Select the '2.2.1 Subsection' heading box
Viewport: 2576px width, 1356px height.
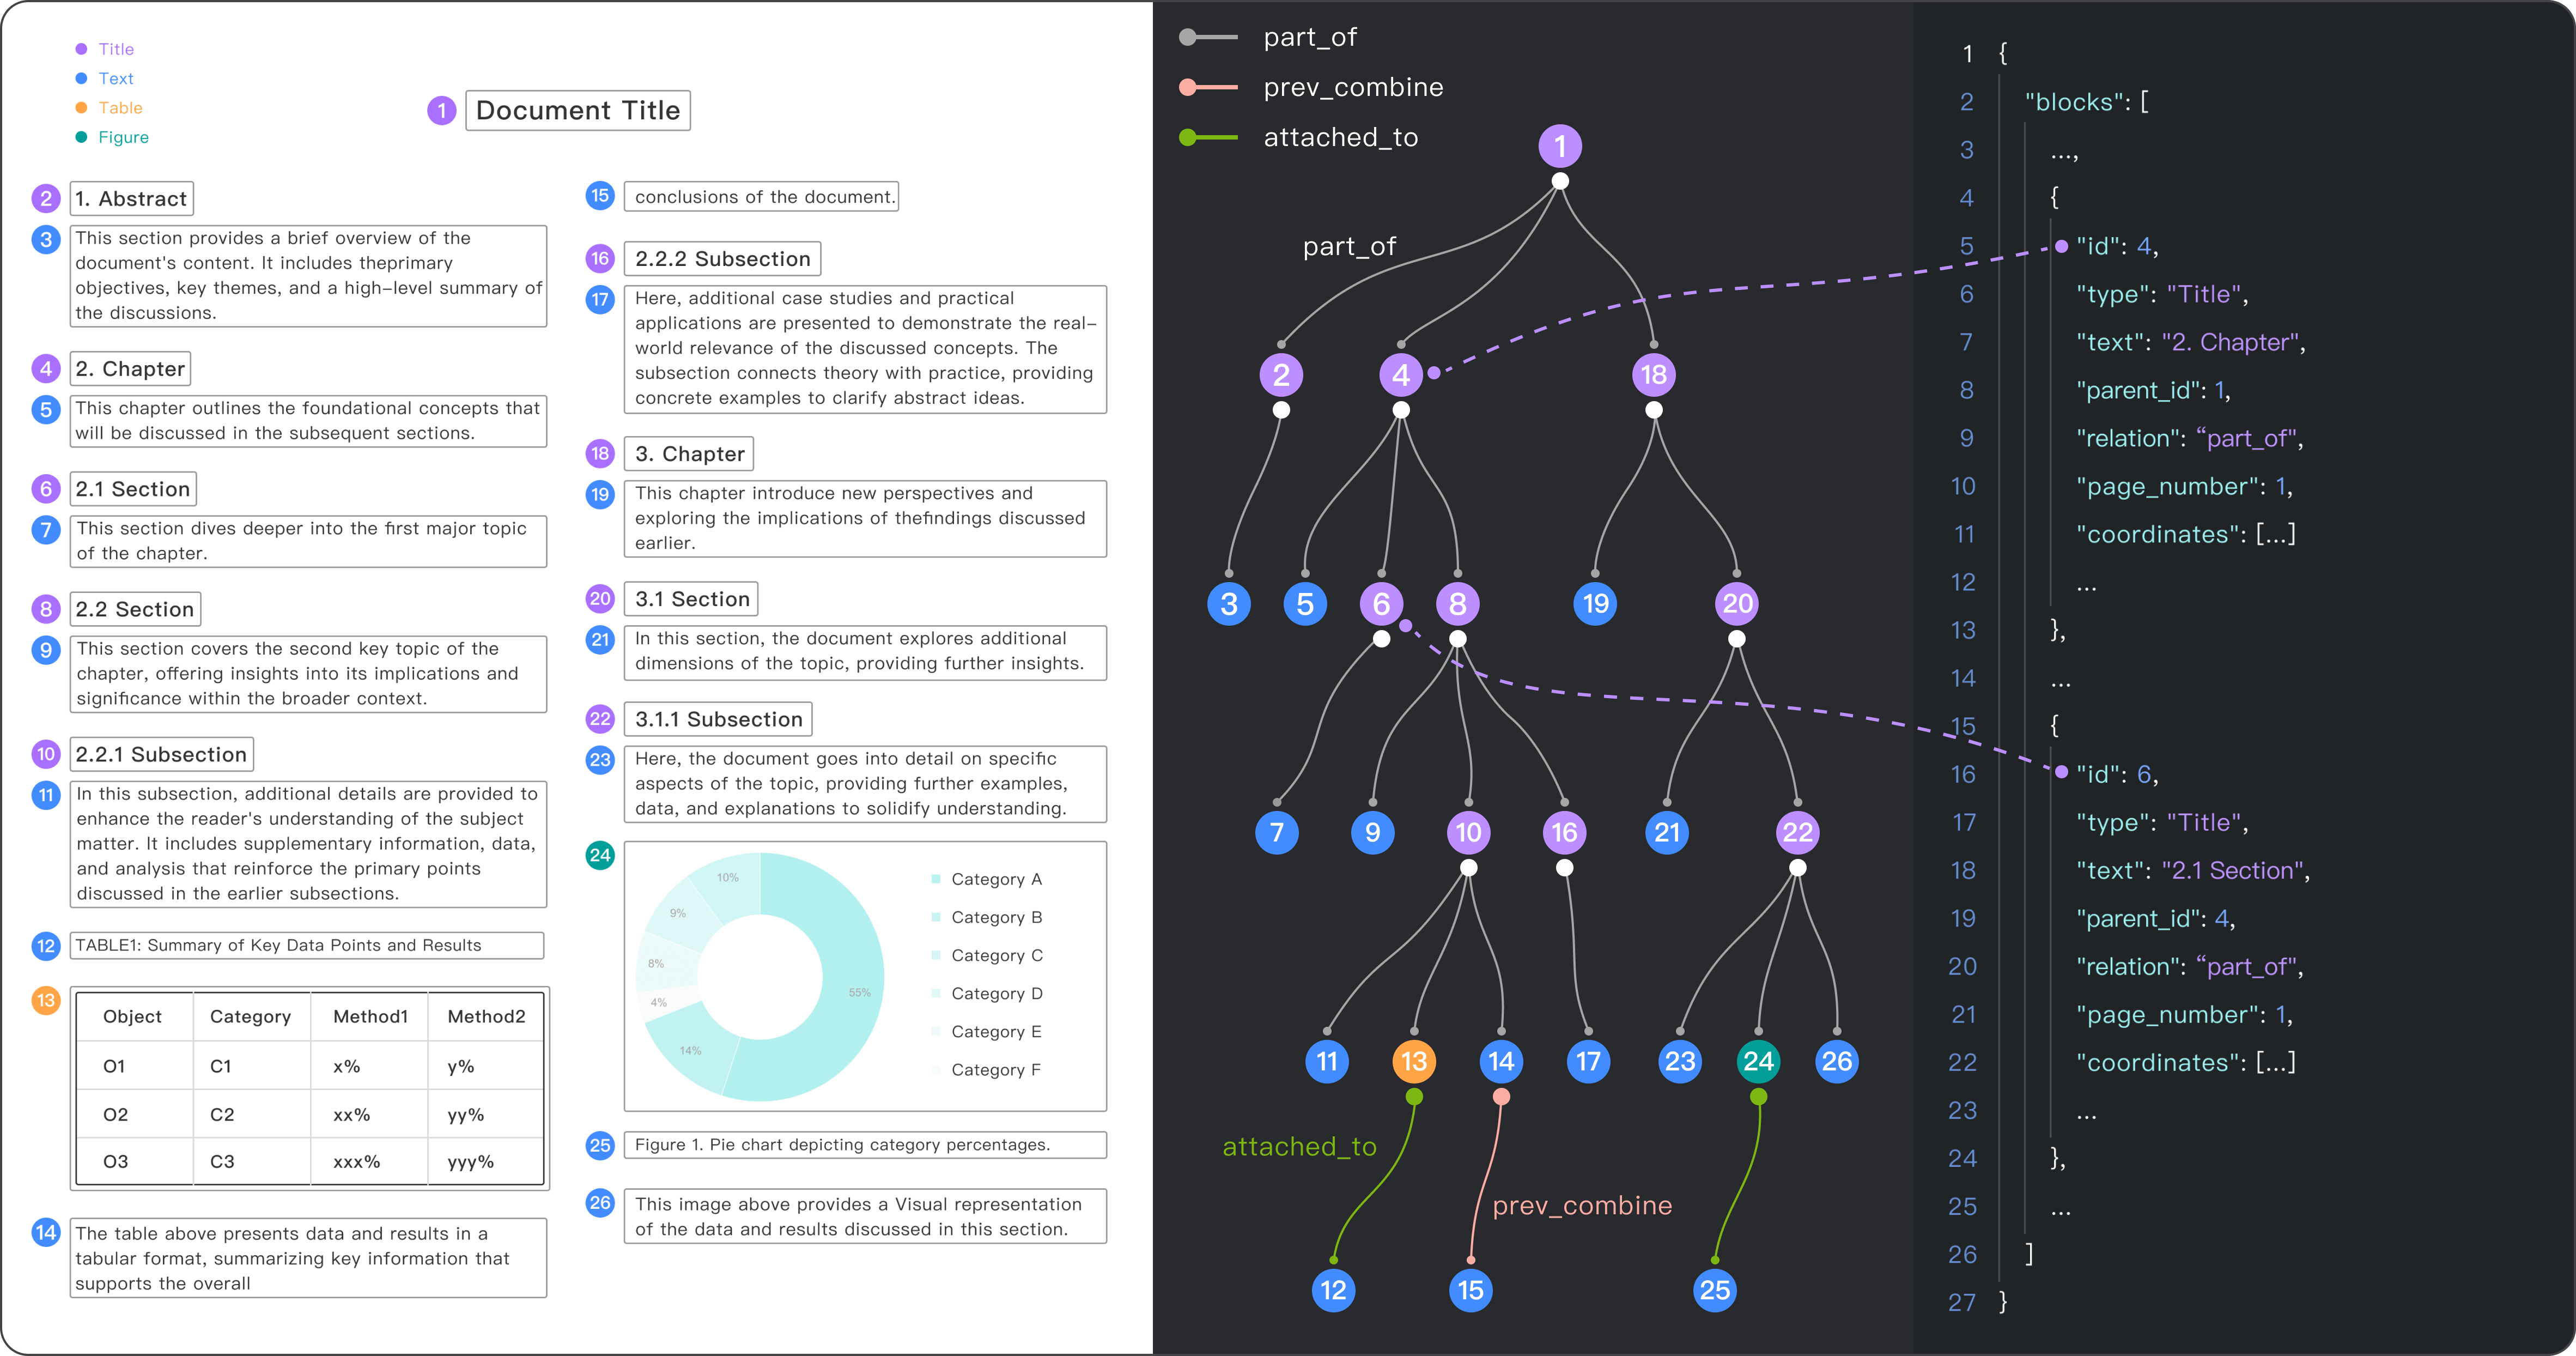pyautogui.click(x=161, y=754)
